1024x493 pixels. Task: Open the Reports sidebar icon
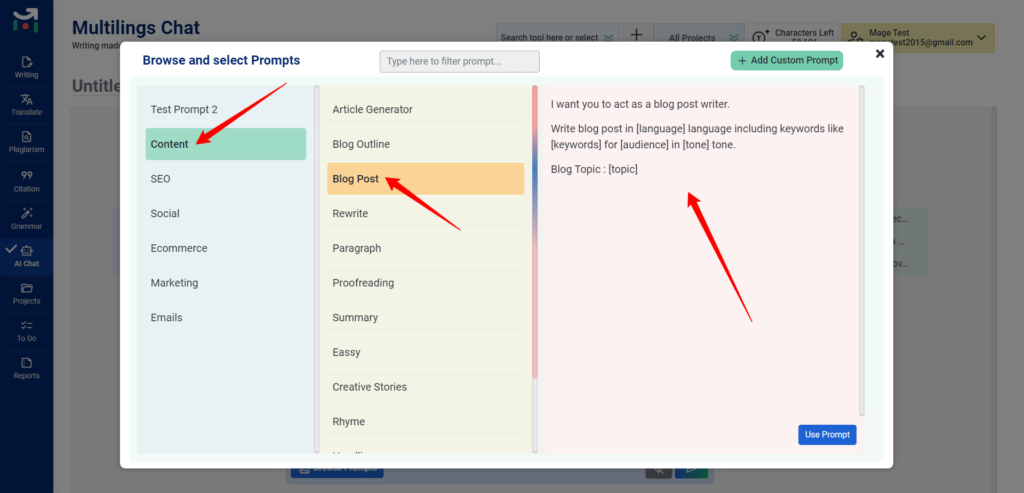(x=26, y=368)
